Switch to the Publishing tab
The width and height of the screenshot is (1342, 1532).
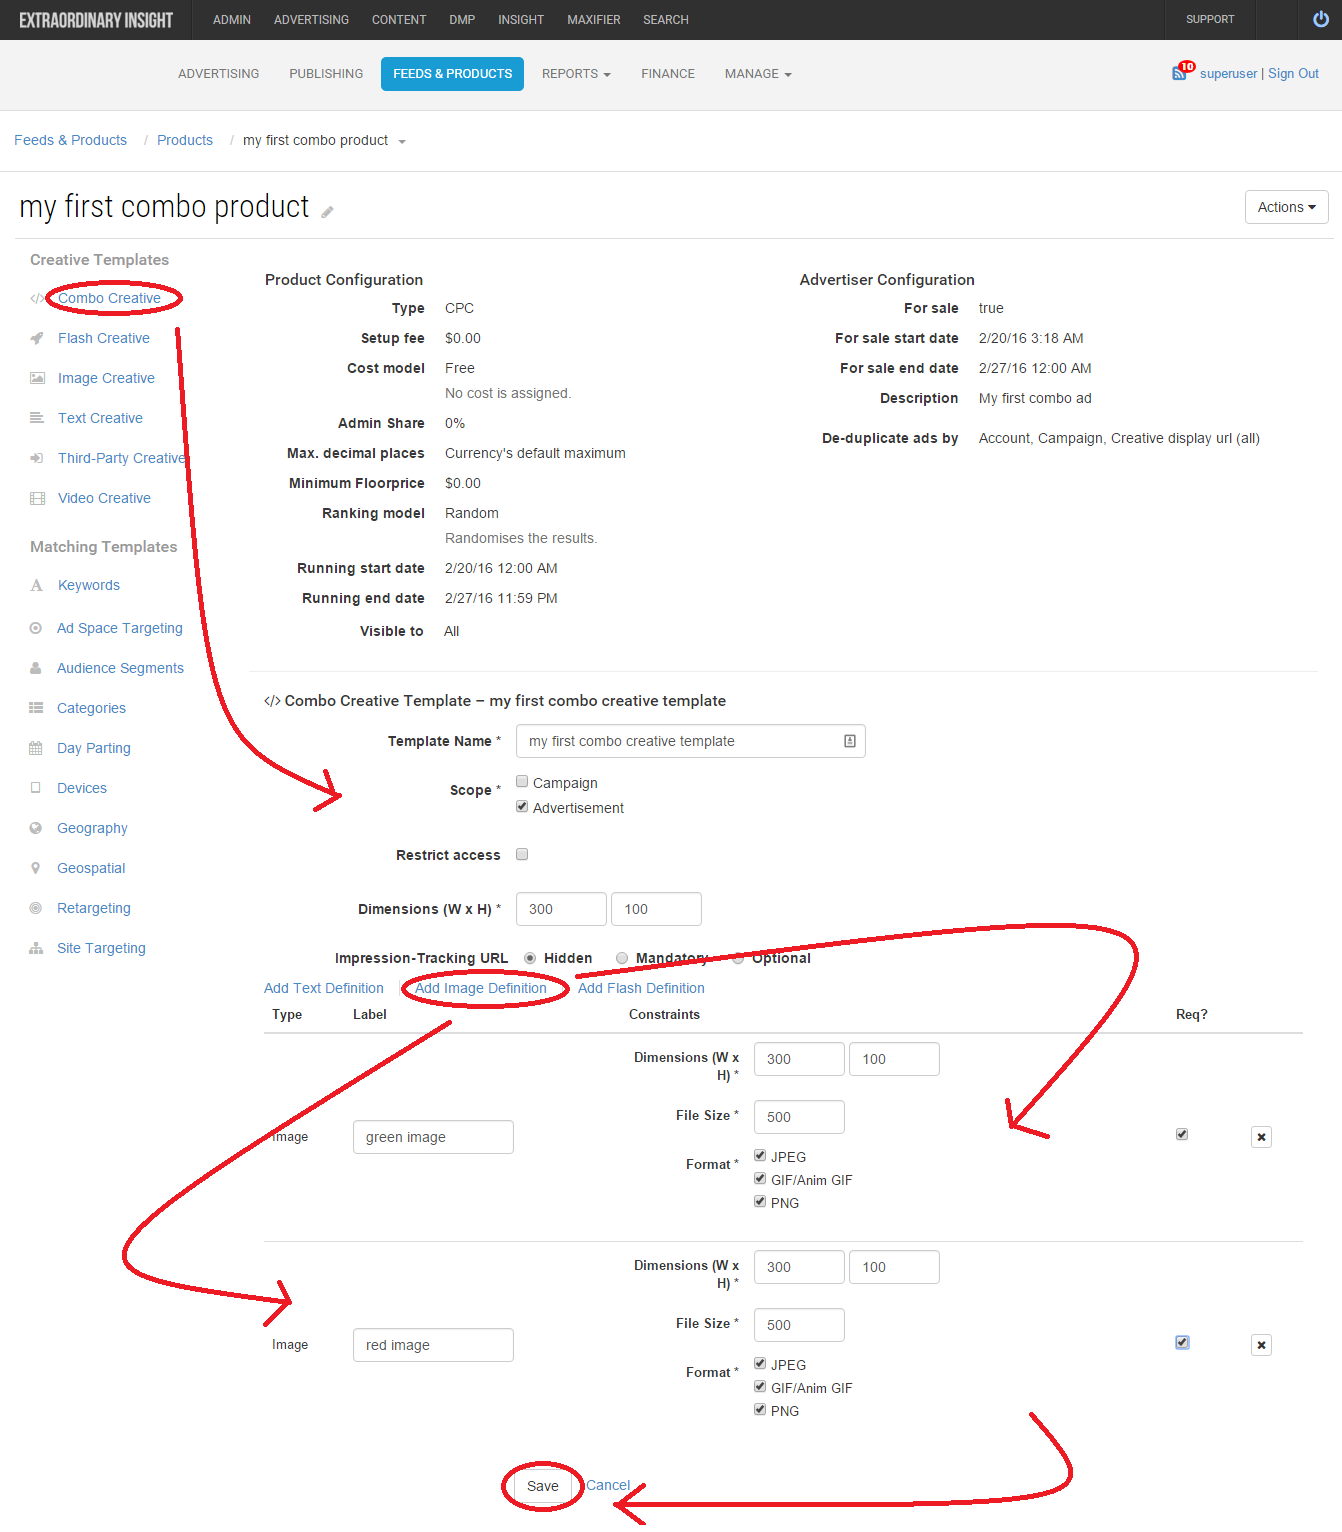(326, 74)
